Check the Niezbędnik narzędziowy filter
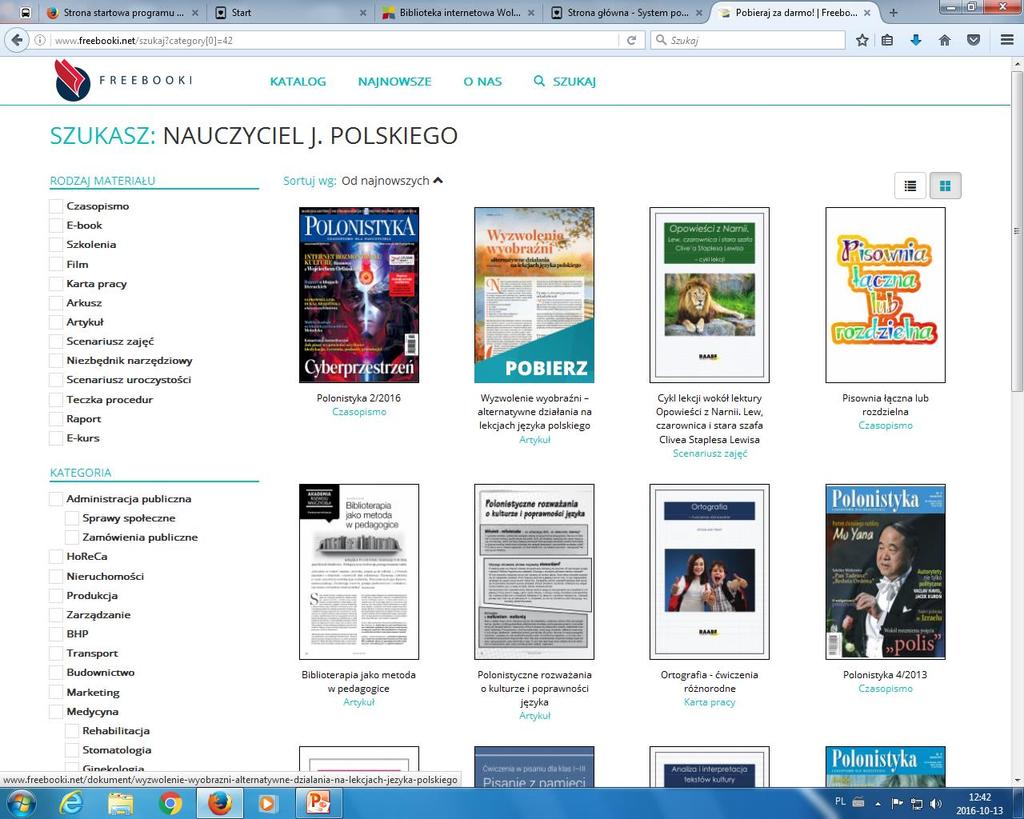1024x819 pixels. pos(56,361)
